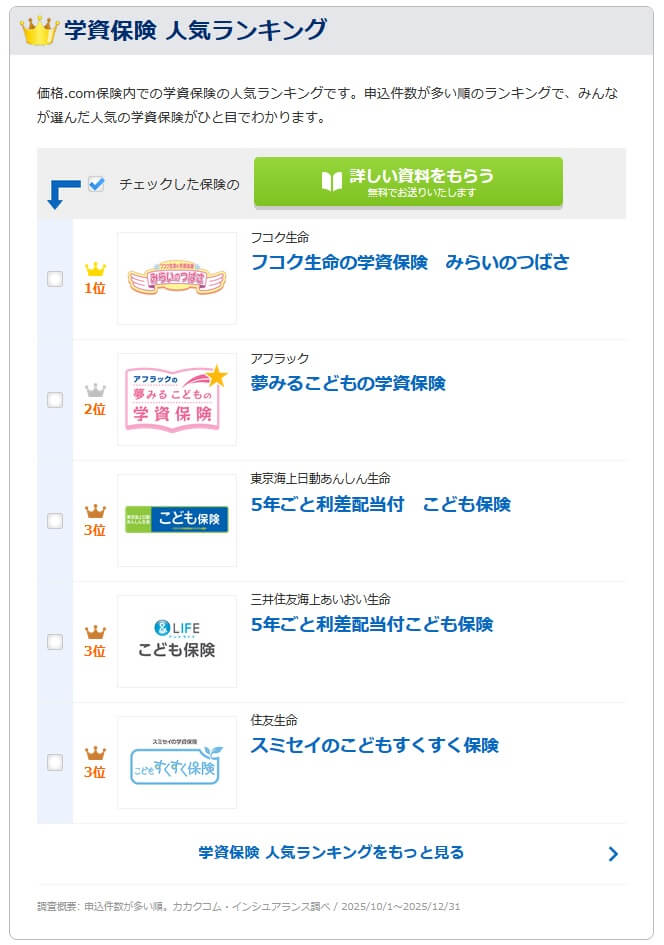Follow the 学資保険 人気ランキングをもっと見る link
The width and height of the screenshot is (664, 945).
coord(331,853)
